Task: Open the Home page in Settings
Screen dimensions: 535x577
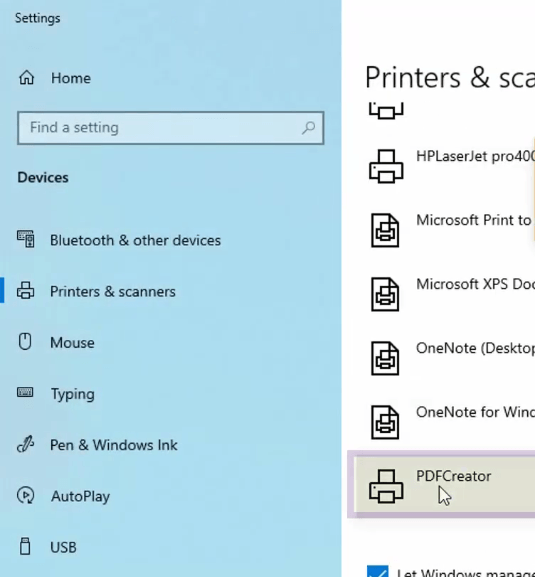Action: [71, 78]
